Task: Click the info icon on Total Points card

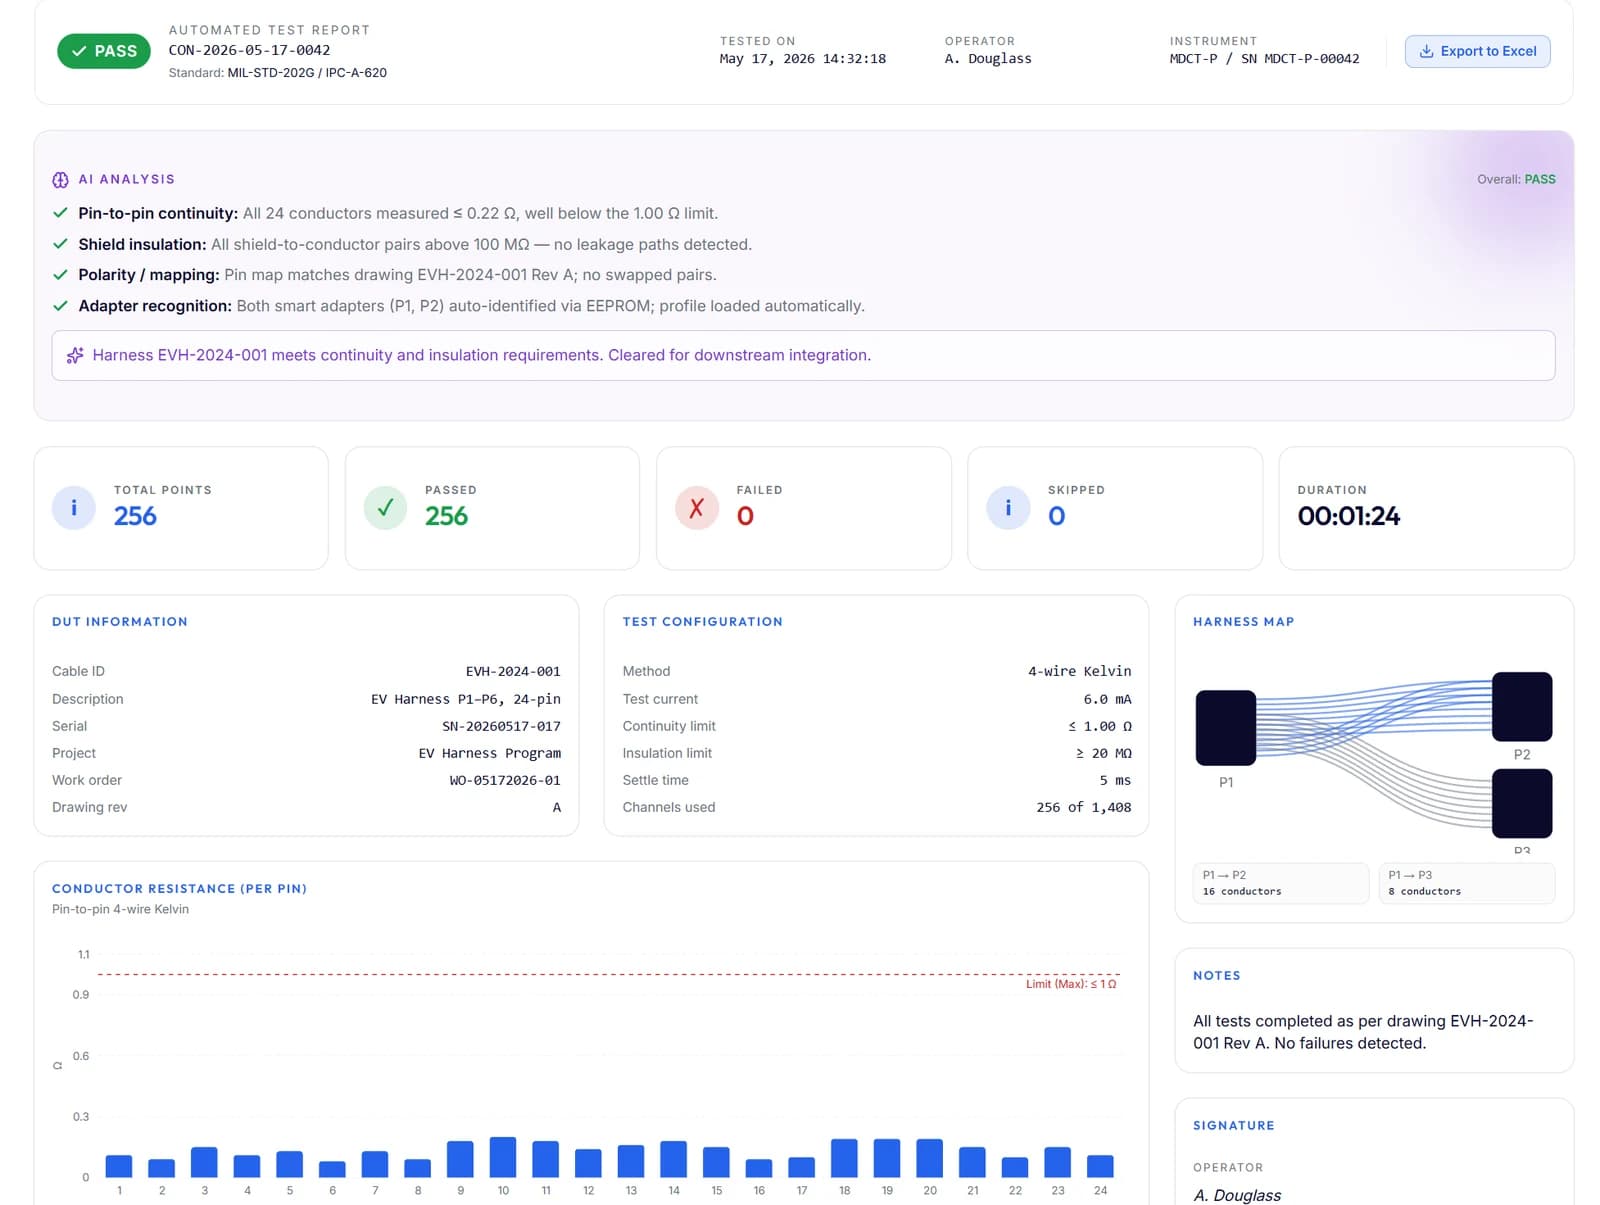Action: click(x=74, y=508)
